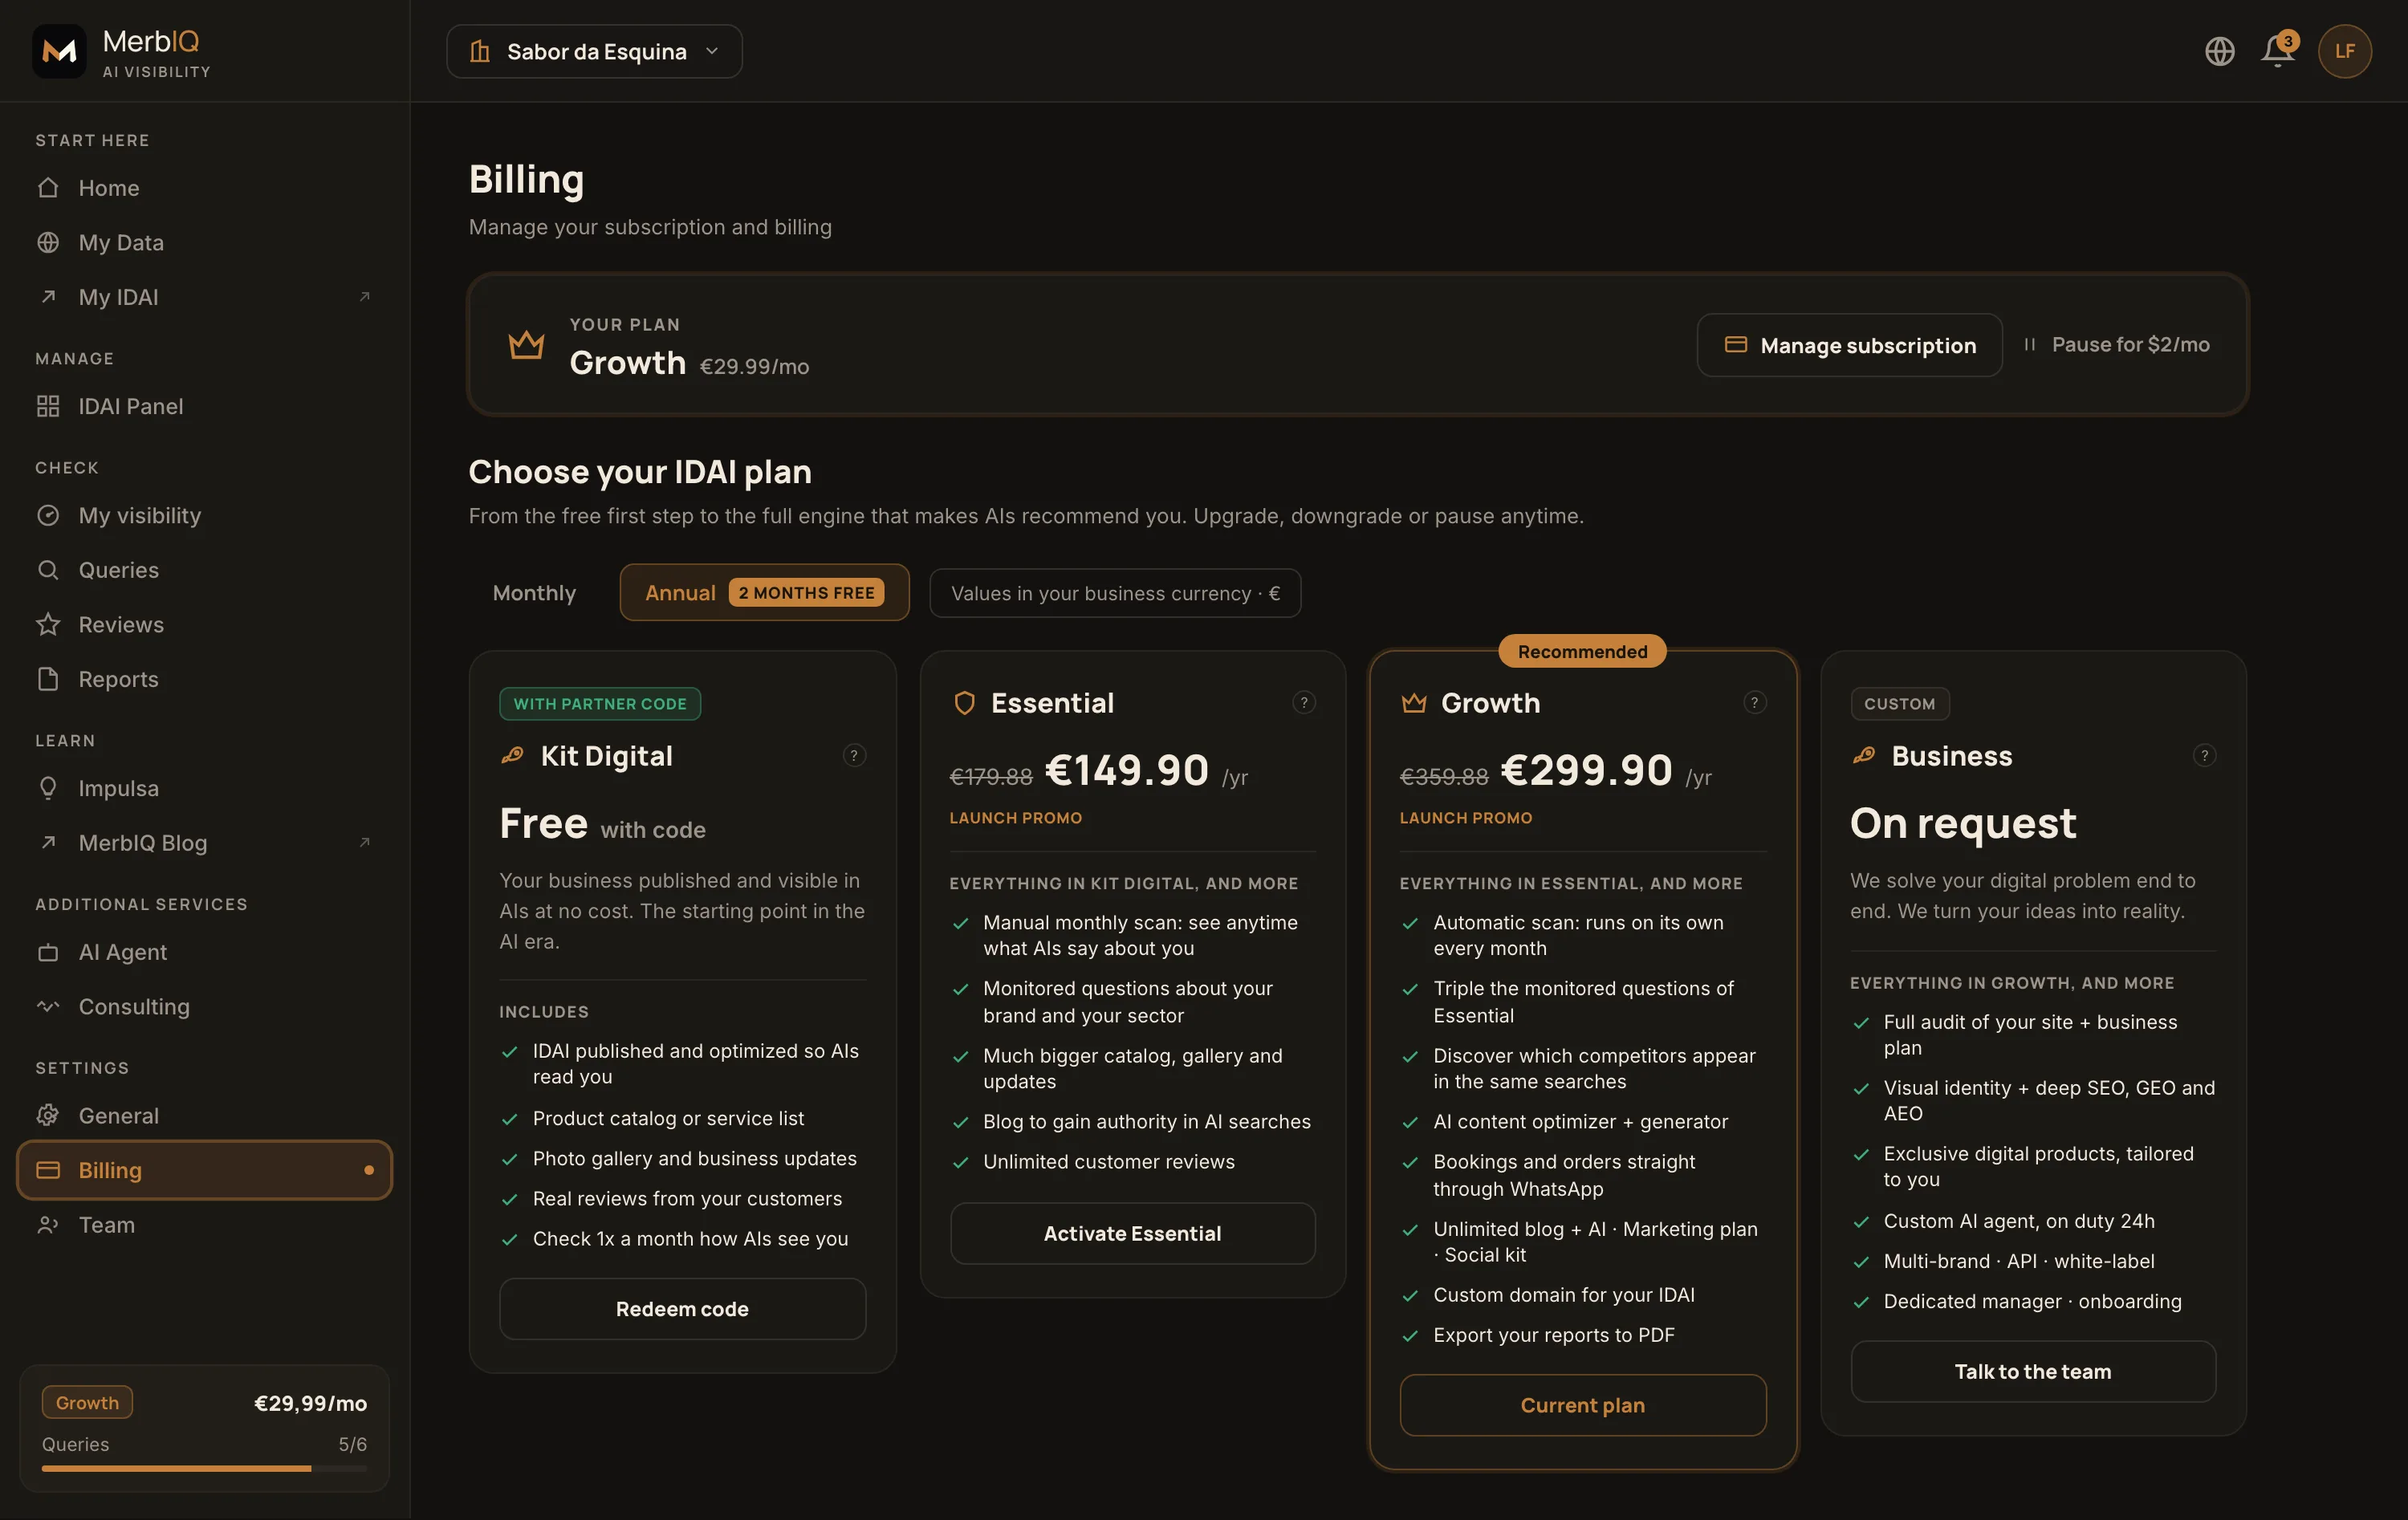Viewport: 2408px width, 1520px height.
Task: Open the LF user avatar menu
Action: (2344, 51)
